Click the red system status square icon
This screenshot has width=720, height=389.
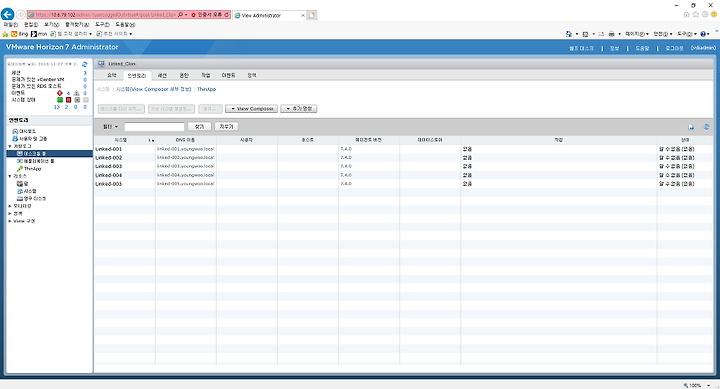point(68,100)
